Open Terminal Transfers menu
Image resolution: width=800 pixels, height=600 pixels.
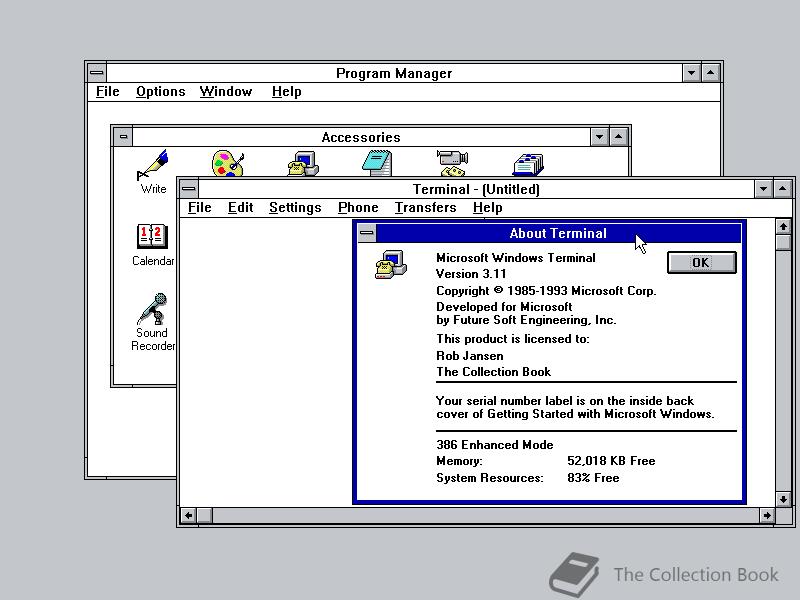[426, 208]
